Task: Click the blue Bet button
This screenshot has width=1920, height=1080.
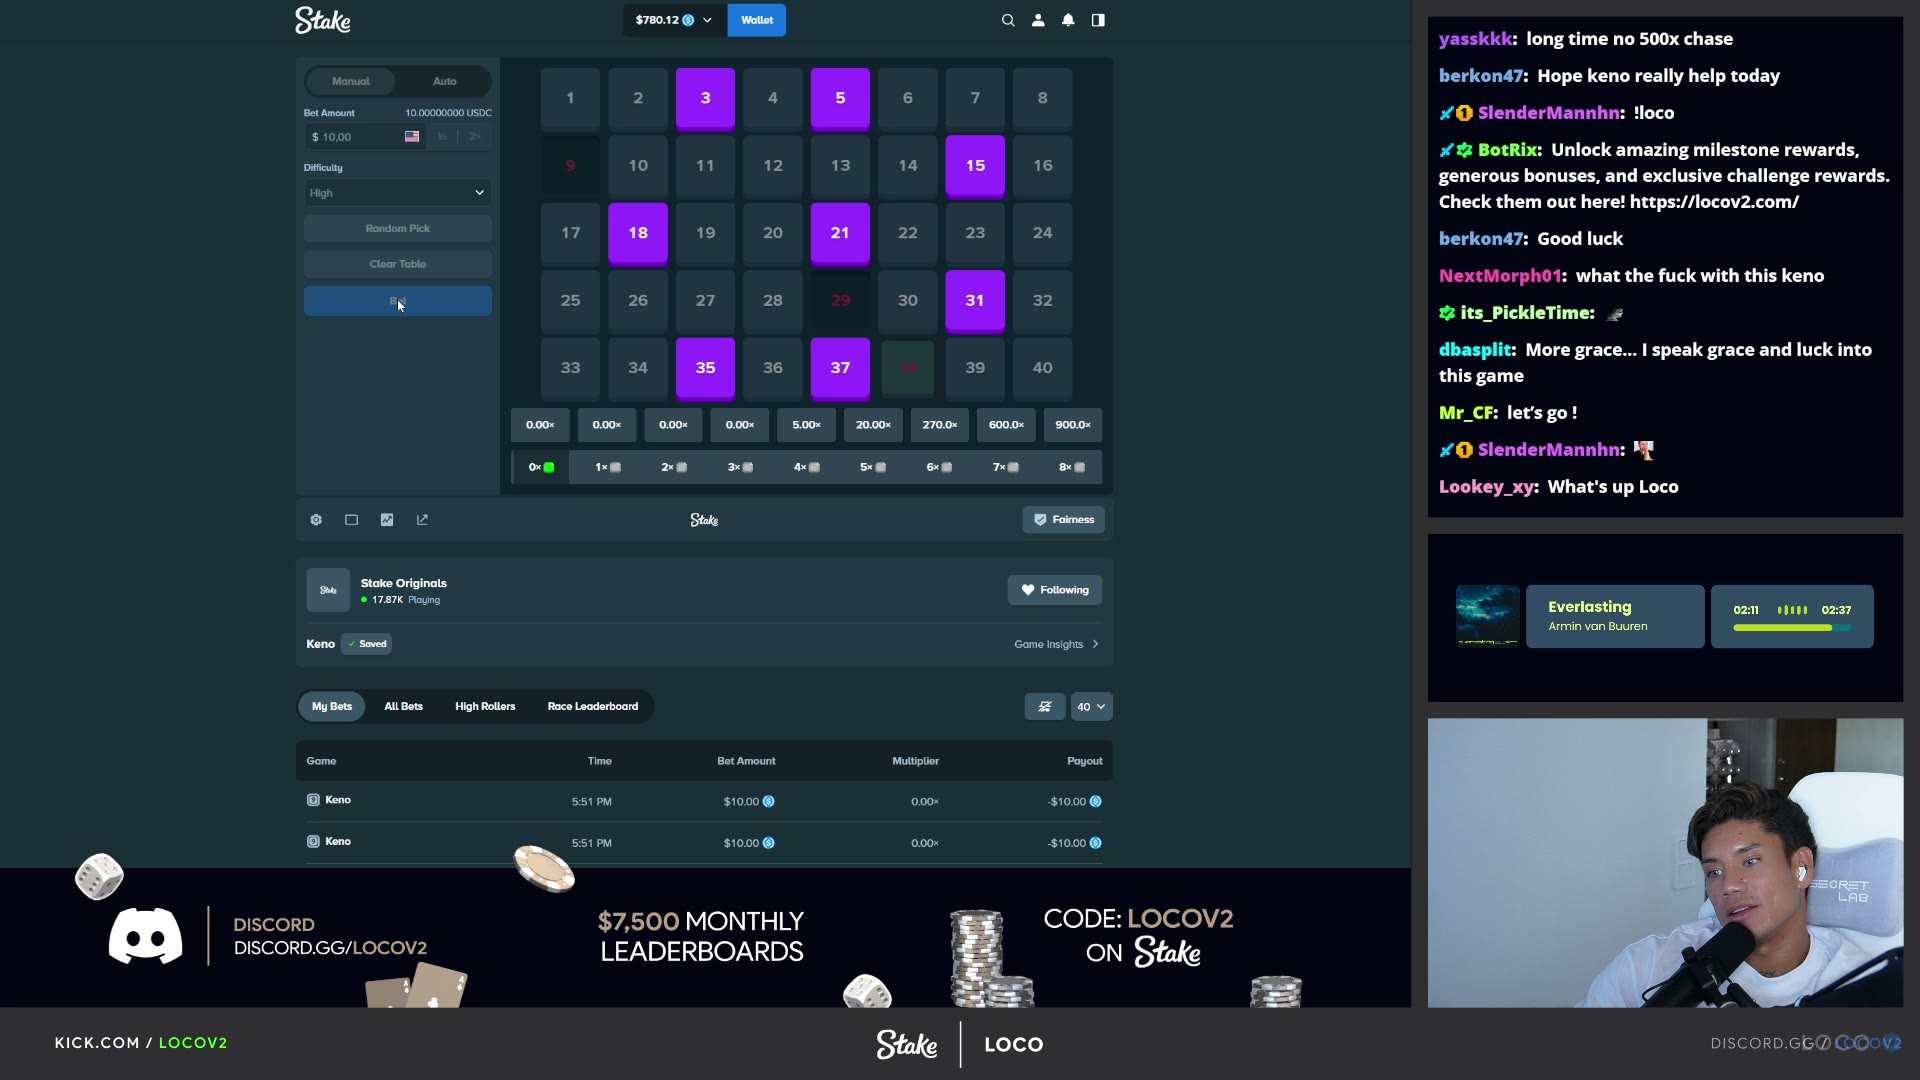Action: pyautogui.click(x=398, y=301)
